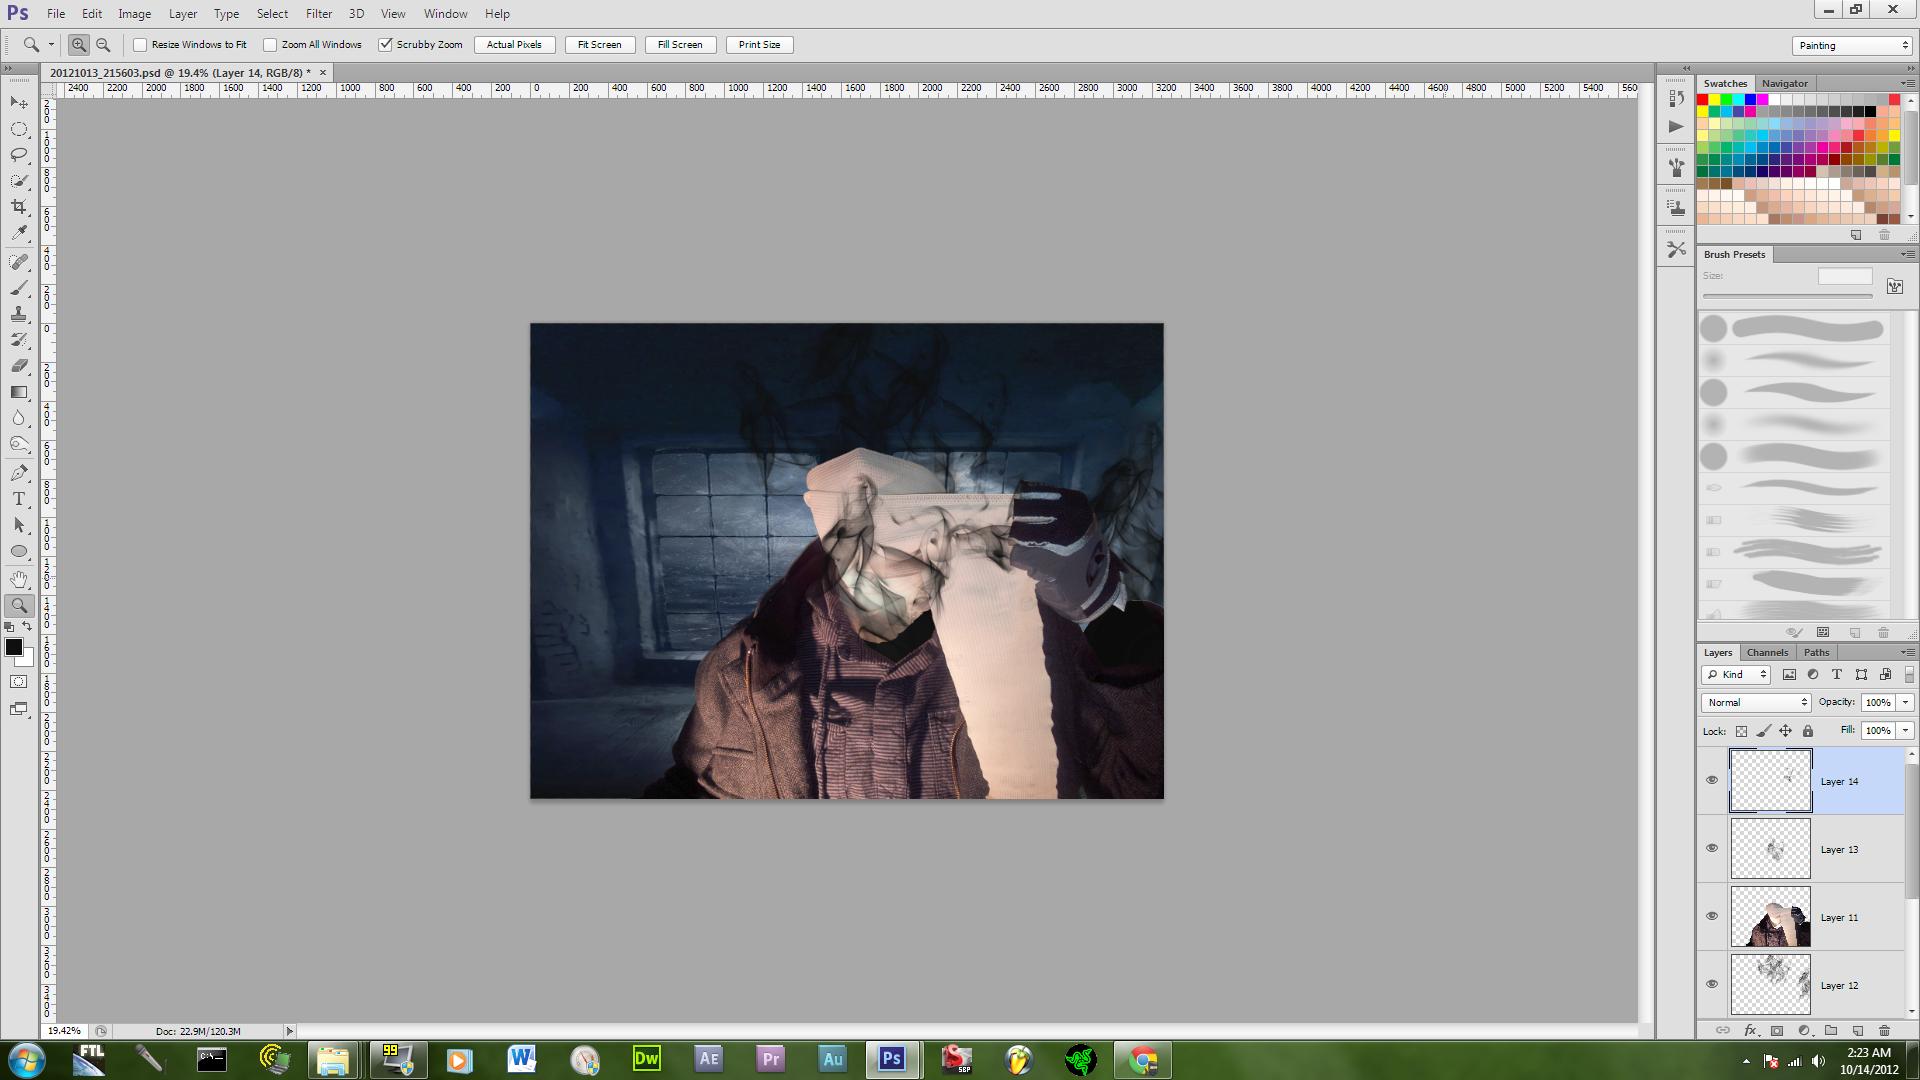Switch to the Paths tab
This screenshot has width=1920, height=1080.
(1816, 652)
